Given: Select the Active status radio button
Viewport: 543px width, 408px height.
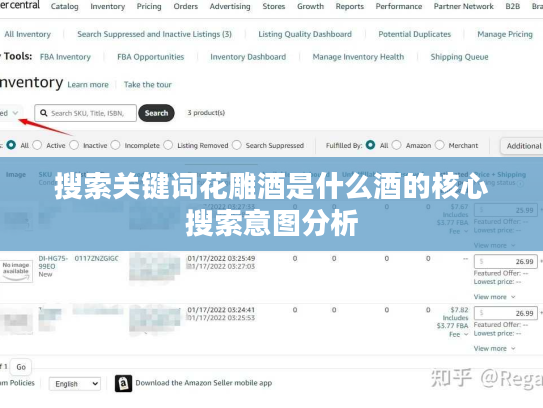Looking at the screenshot, I should coord(37,145).
